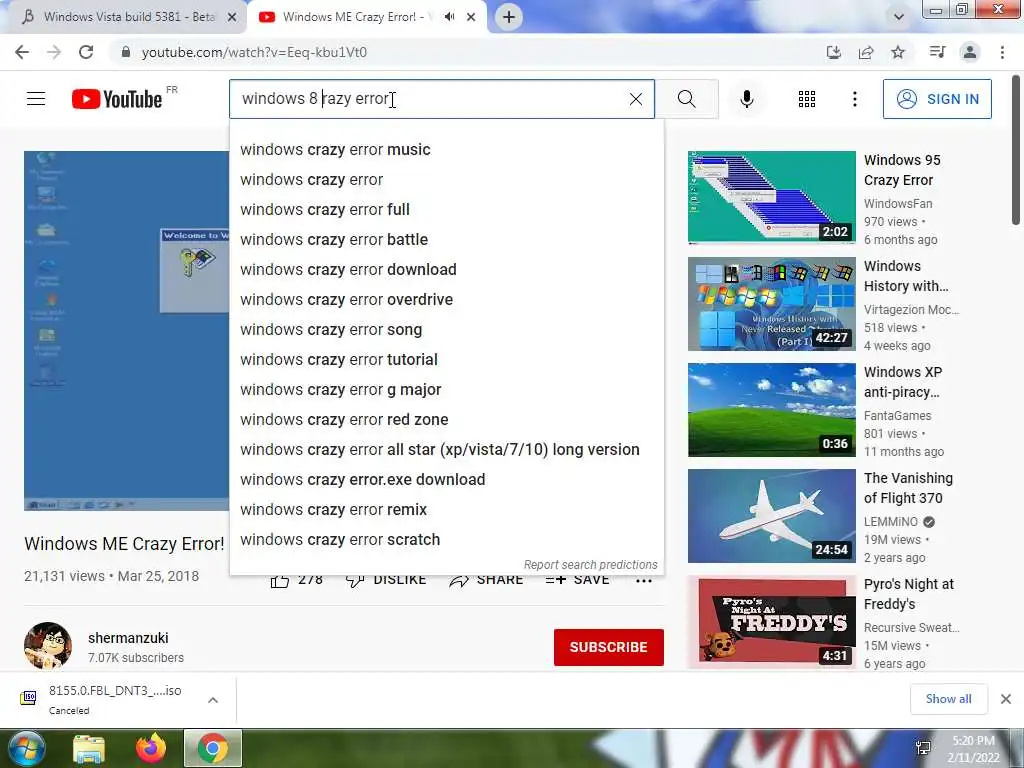Close the downloads bar
This screenshot has width=1024, height=768.
pos(1006,699)
